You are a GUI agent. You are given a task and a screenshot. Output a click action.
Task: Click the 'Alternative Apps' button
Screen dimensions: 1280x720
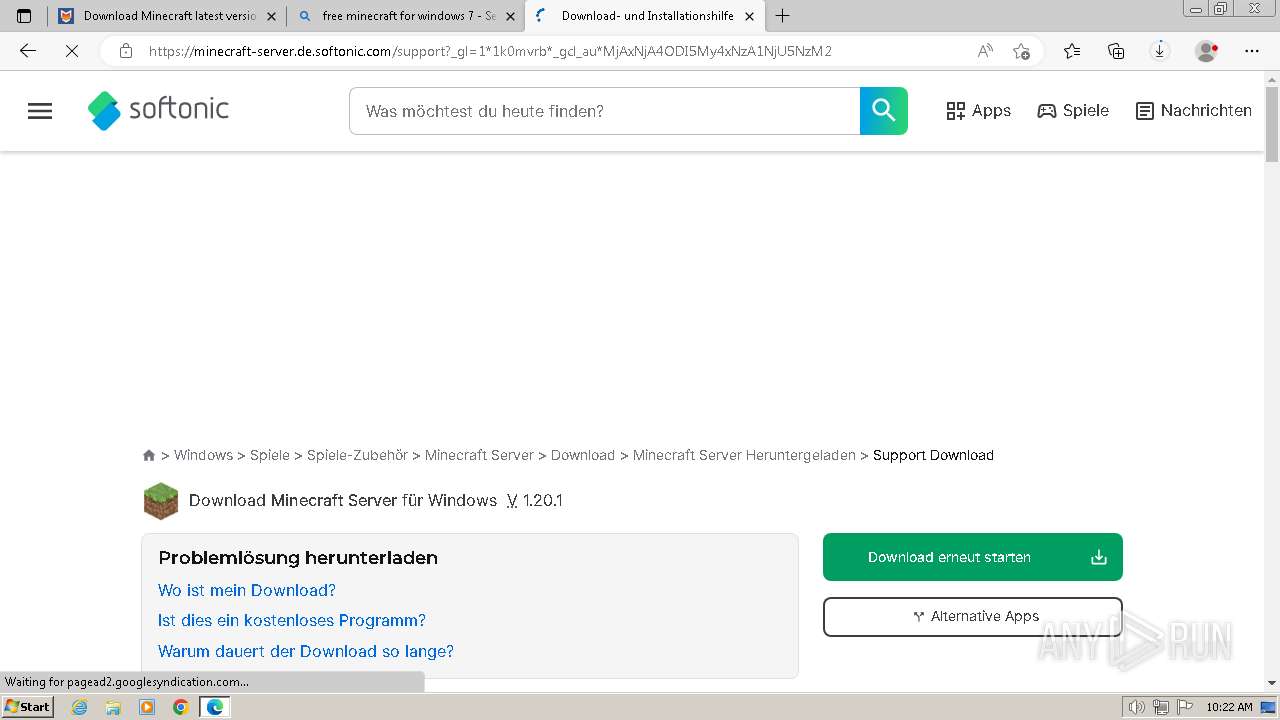click(x=973, y=616)
